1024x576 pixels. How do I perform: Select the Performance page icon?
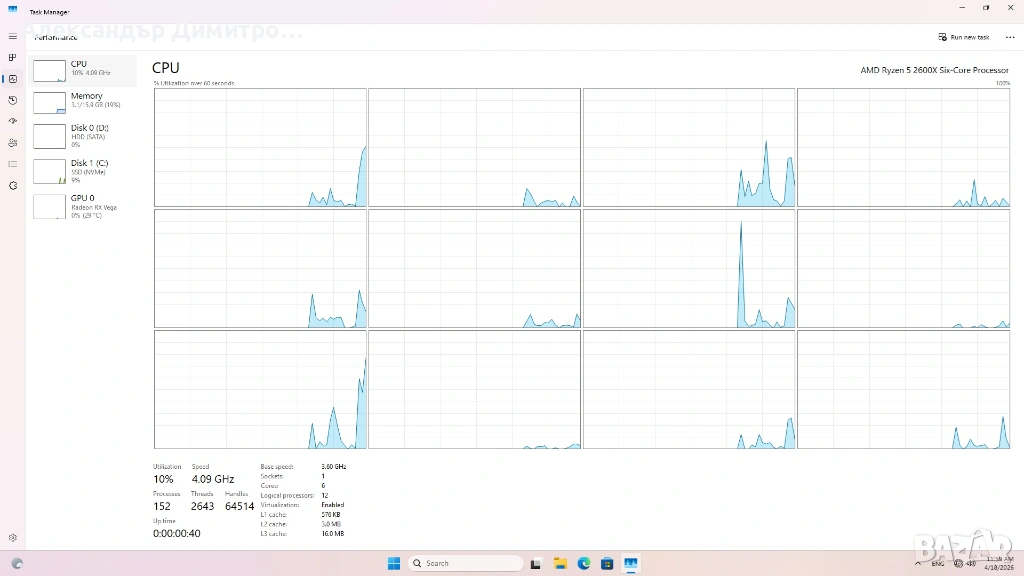point(12,79)
